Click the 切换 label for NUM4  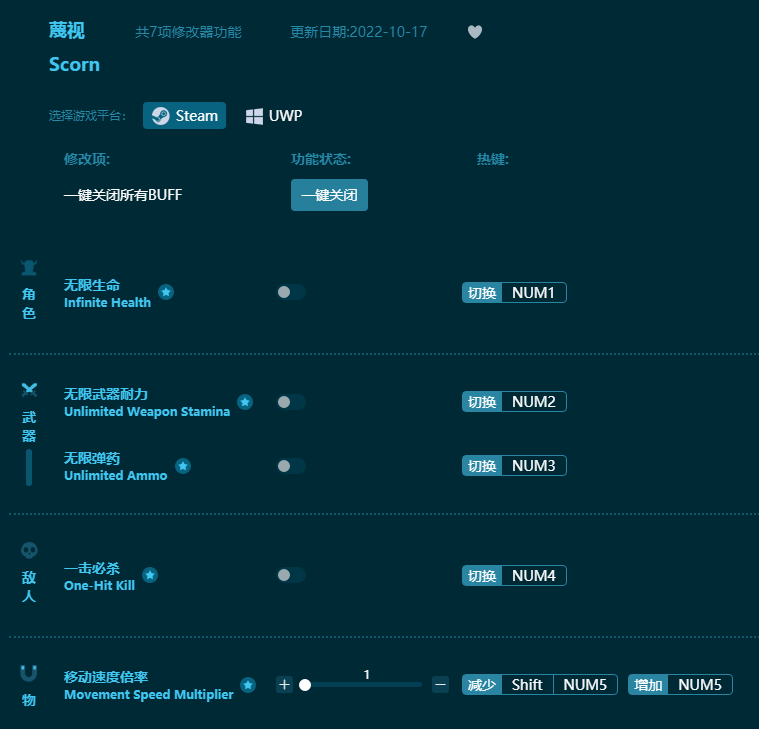click(482, 576)
